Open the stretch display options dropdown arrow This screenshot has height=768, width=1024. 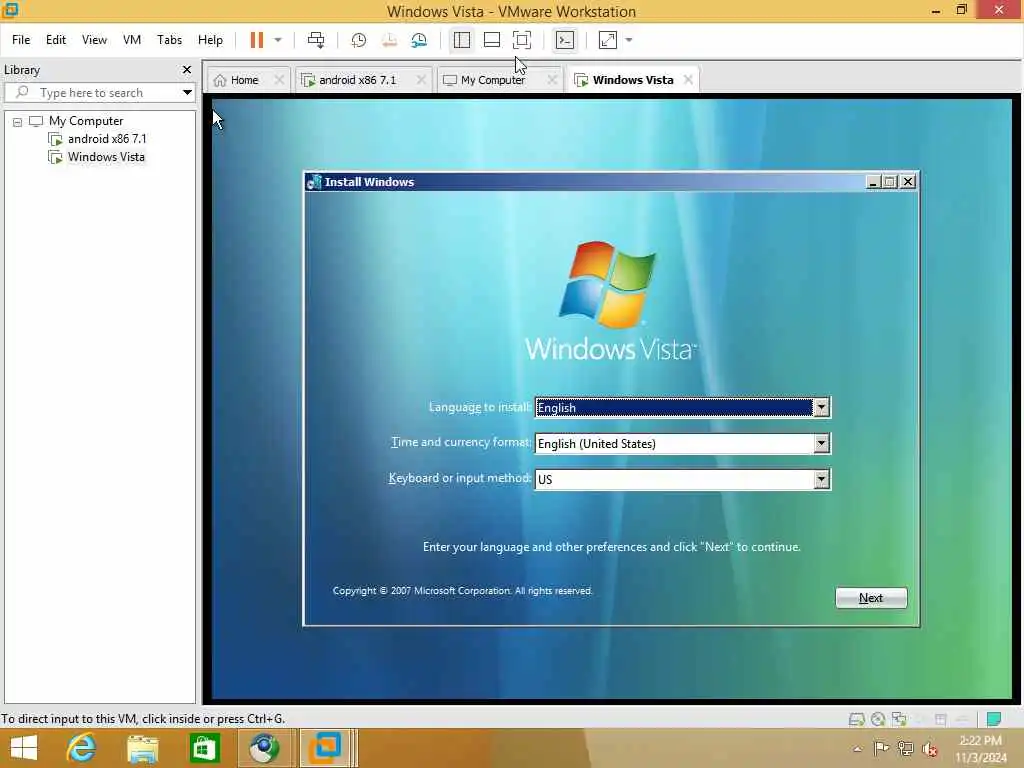pos(629,40)
